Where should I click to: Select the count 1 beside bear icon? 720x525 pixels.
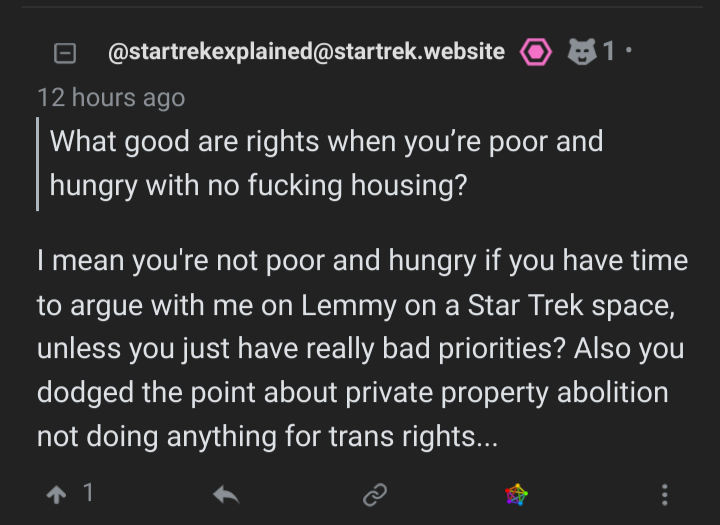click(x=609, y=51)
